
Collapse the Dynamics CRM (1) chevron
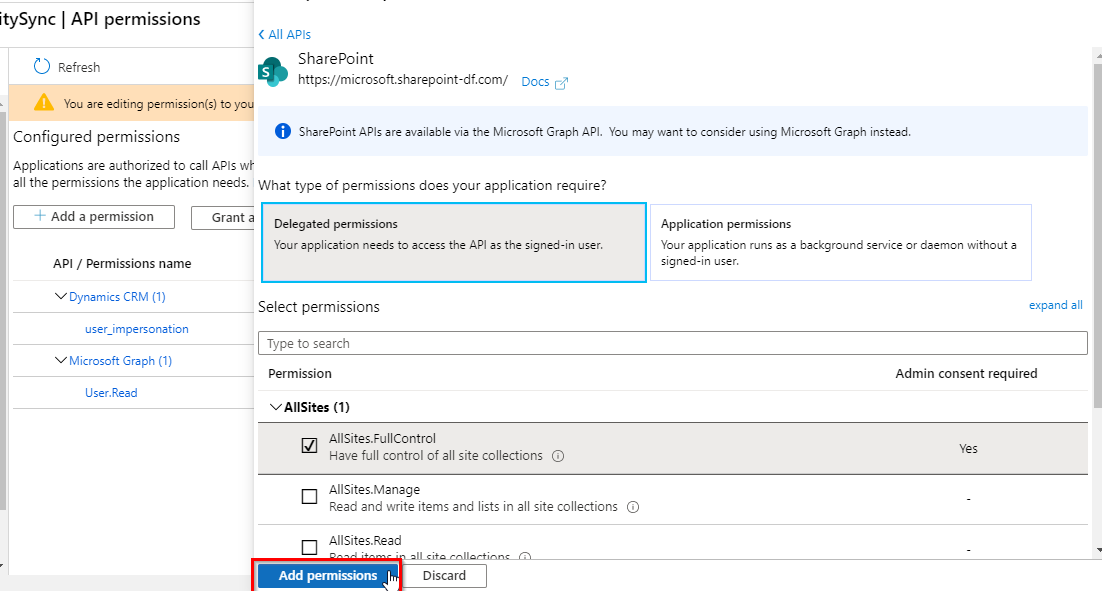coord(61,297)
